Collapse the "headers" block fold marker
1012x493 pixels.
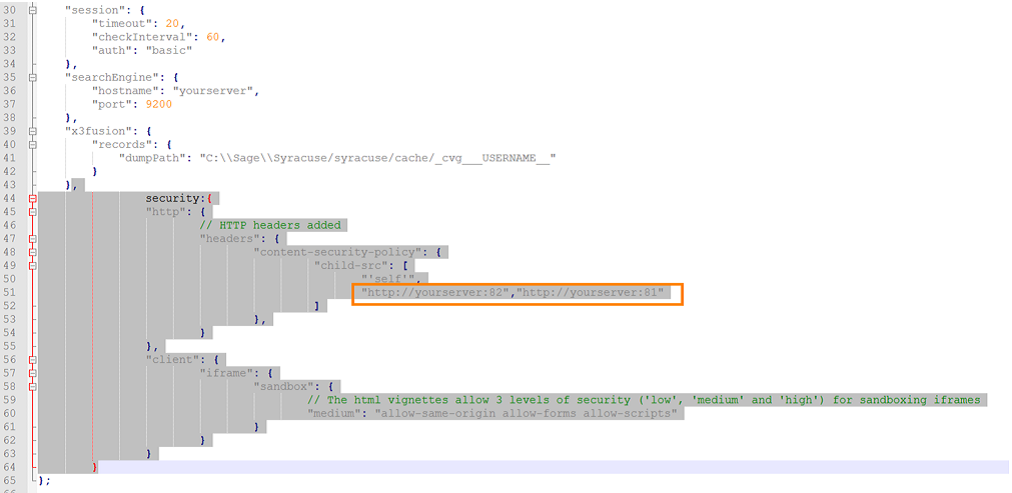33,239
